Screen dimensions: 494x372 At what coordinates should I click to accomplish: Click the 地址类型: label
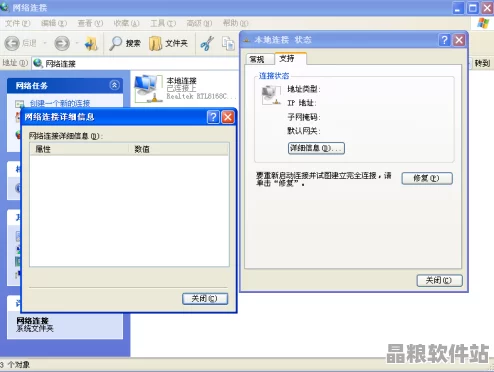(304, 89)
